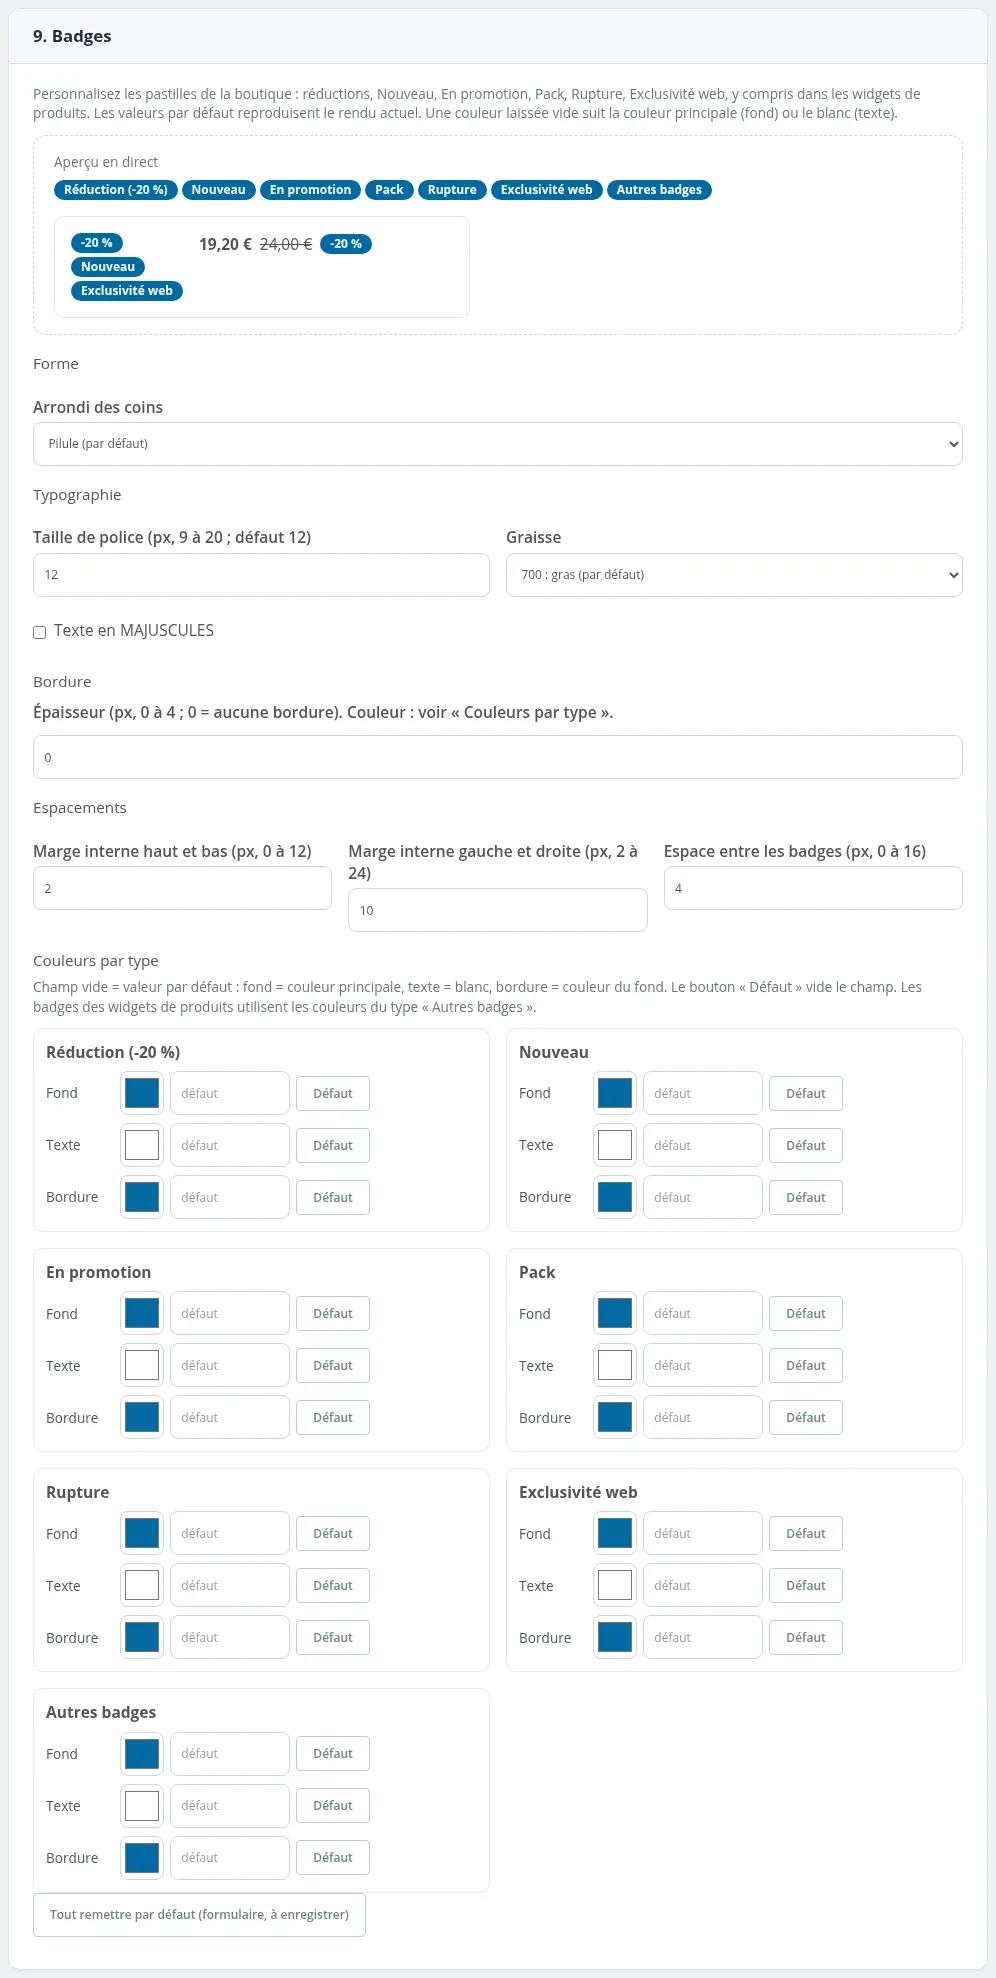Click the En promotion preview badge
996x1978 pixels.
(x=310, y=190)
